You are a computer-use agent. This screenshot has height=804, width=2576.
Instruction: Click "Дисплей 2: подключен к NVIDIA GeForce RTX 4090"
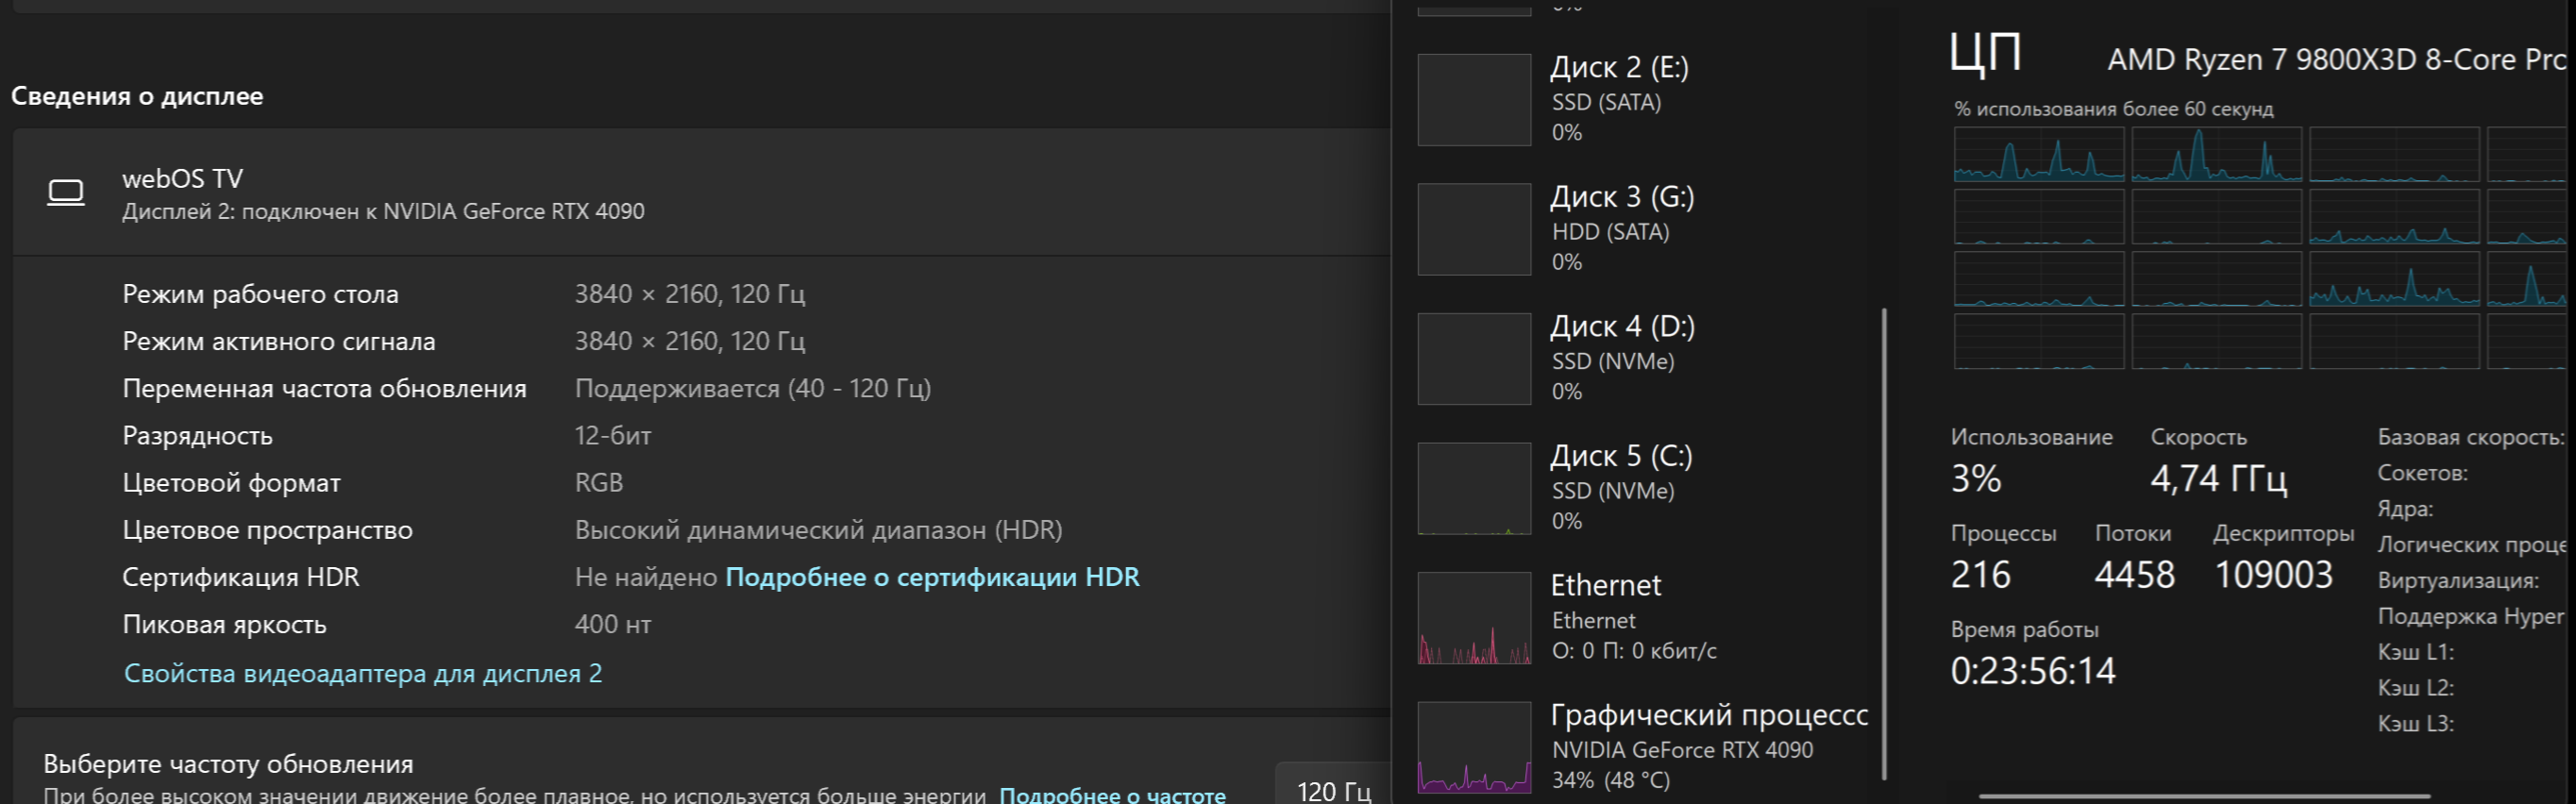(383, 211)
